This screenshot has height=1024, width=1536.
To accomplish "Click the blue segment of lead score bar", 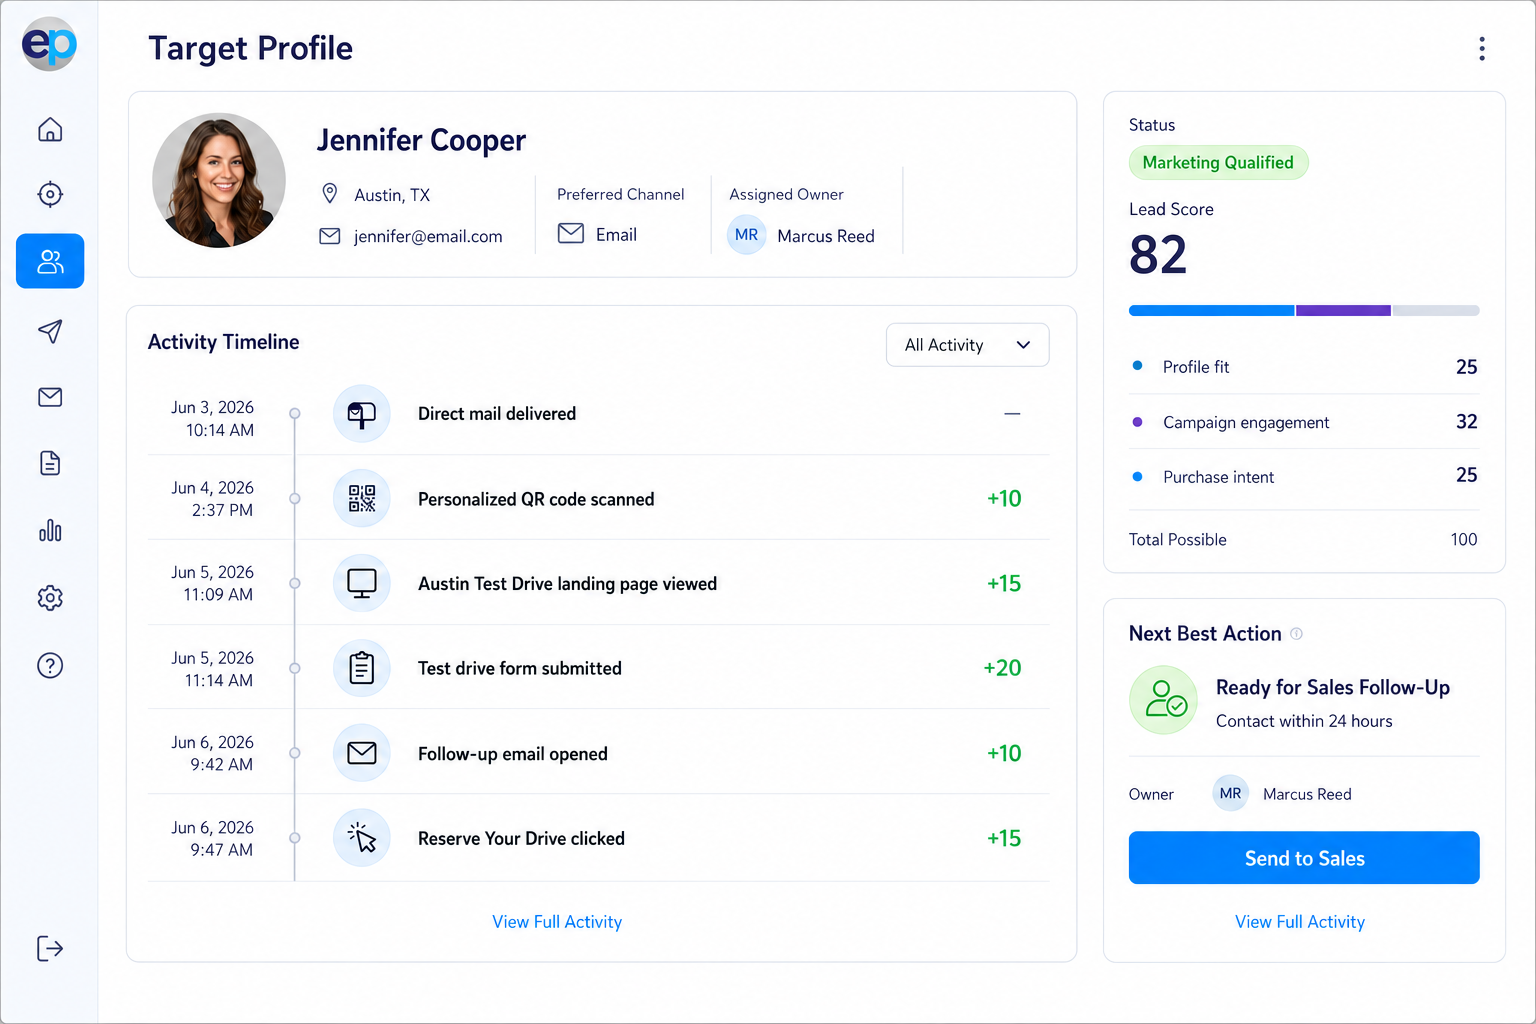I will tap(1211, 311).
